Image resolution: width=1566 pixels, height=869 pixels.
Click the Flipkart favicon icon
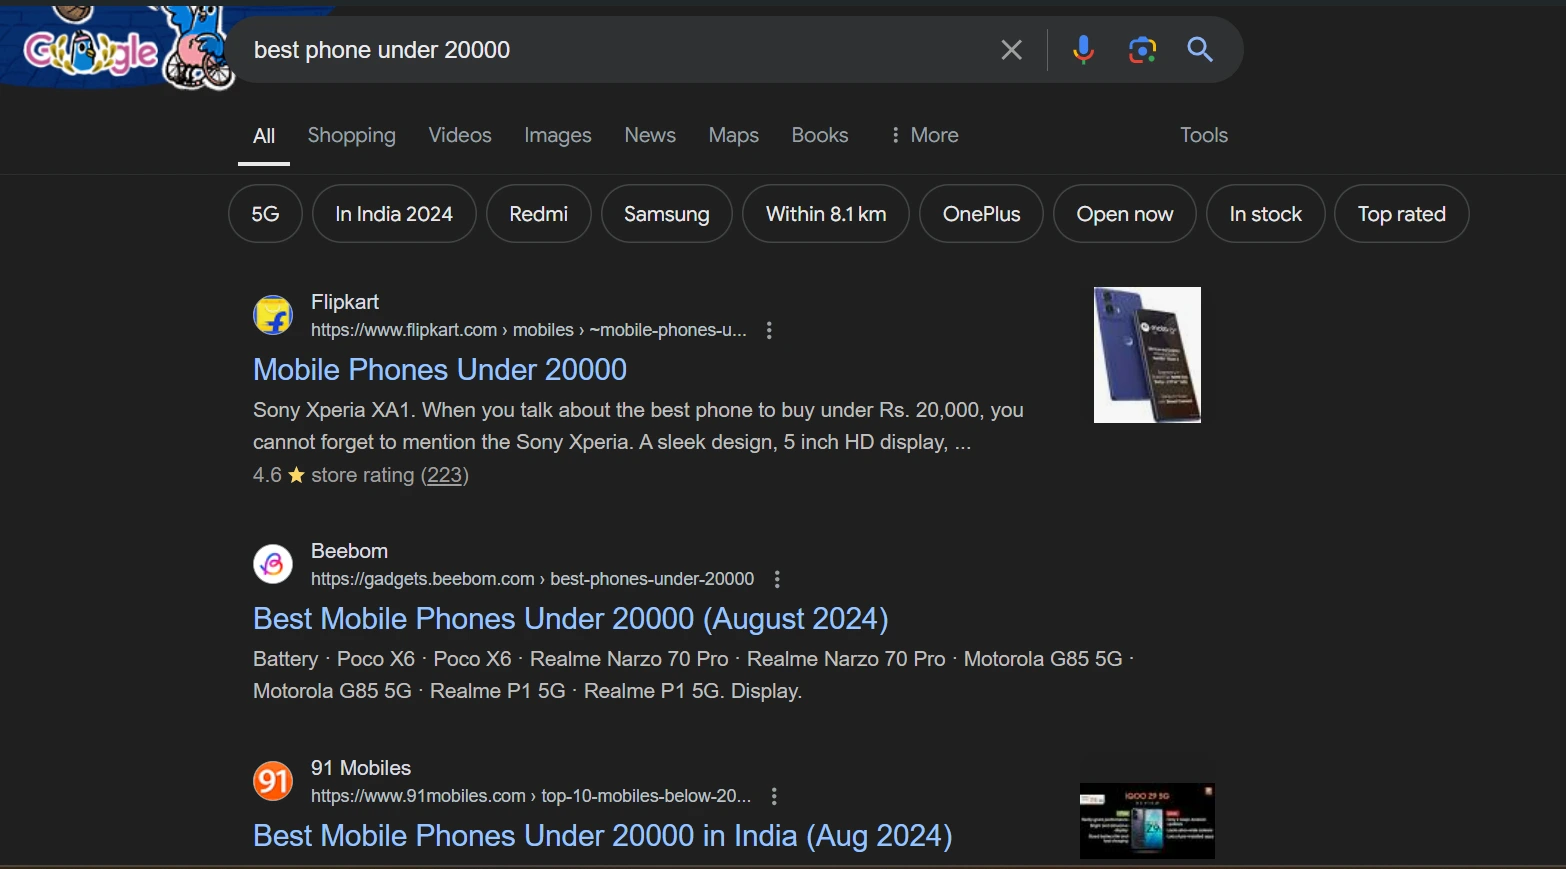coord(273,315)
